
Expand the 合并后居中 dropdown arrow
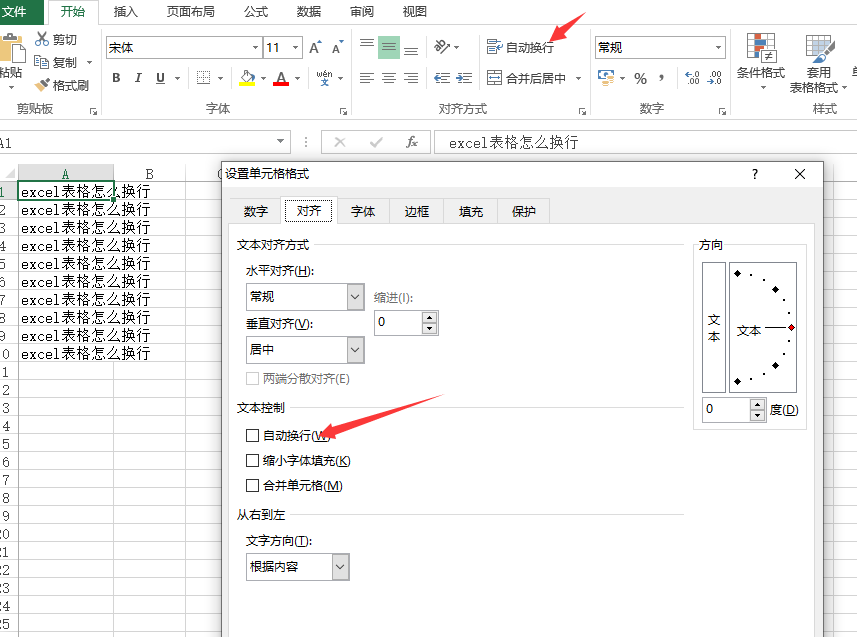pyautogui.click(x=578, y=79)
